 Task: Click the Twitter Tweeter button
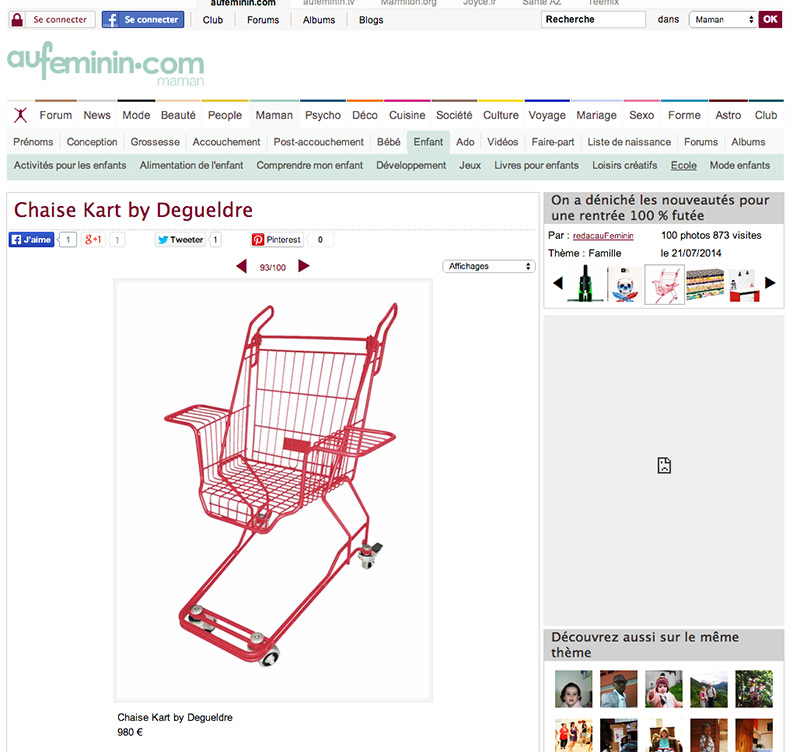click(181, 240)
